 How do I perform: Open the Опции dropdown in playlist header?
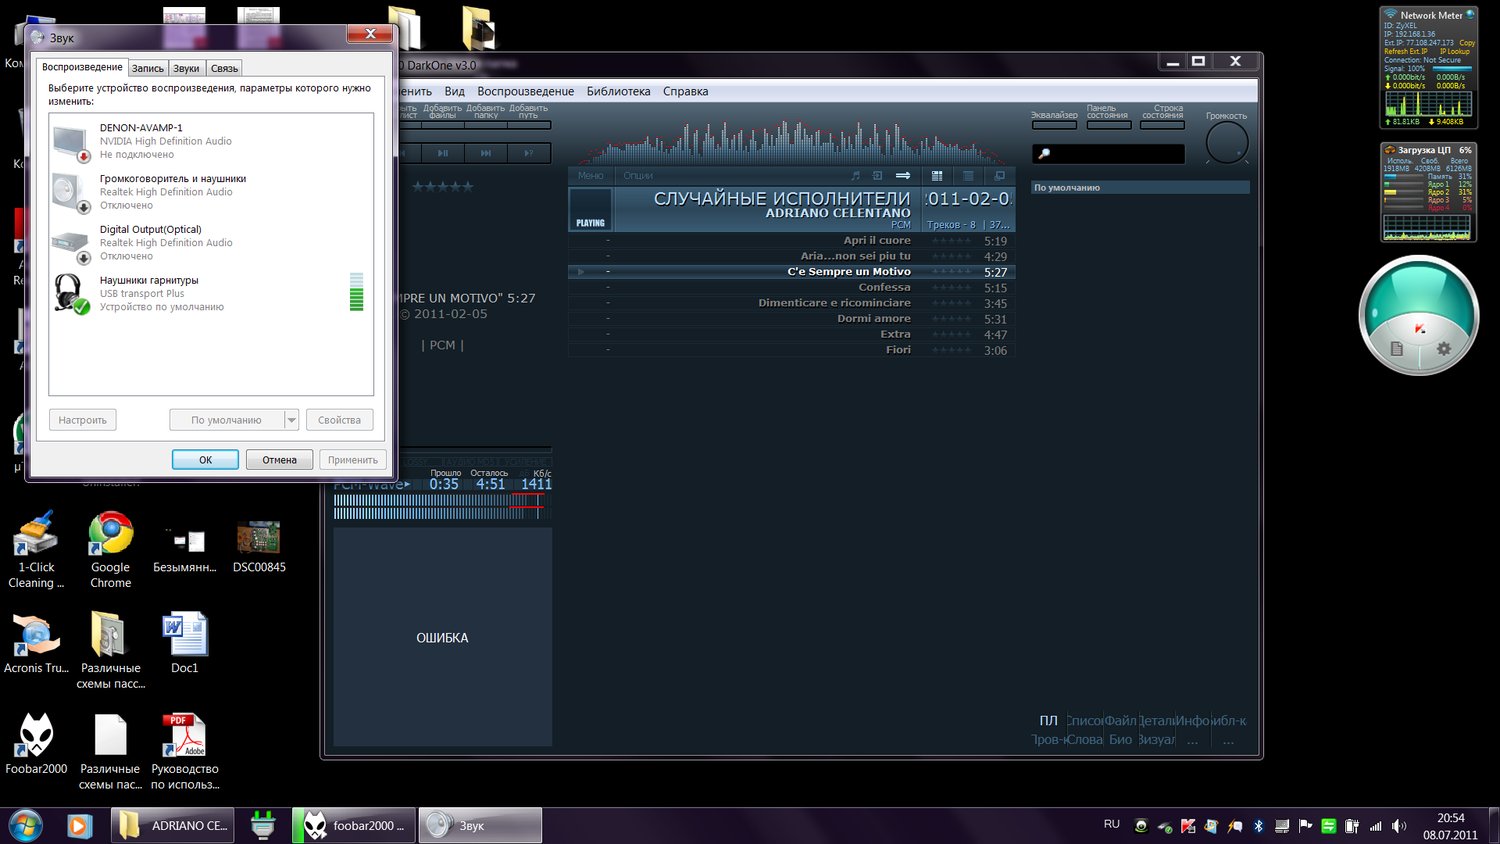pos(638,175)
